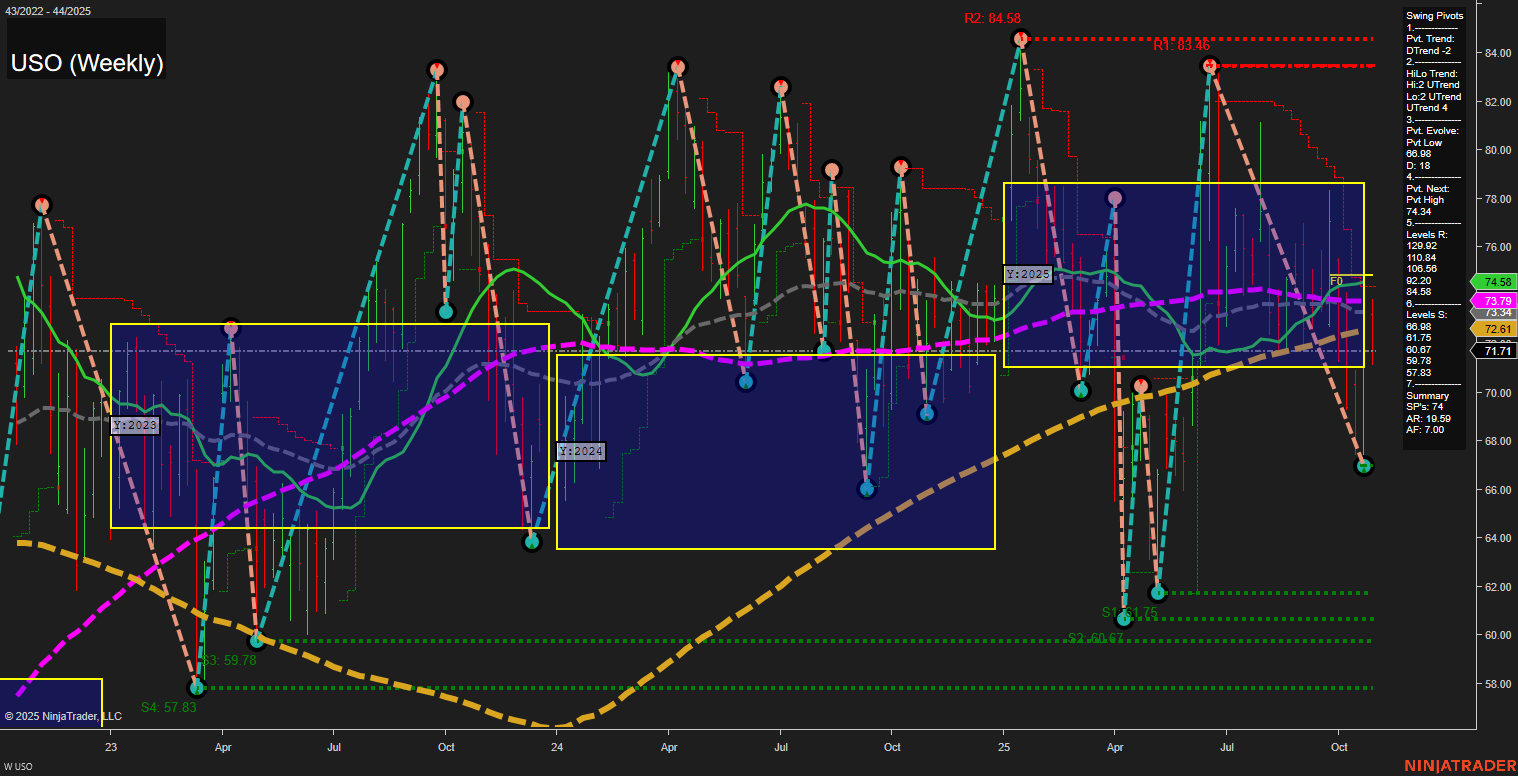Viewport: 1518px width, 776px height.
Task: Click the NinjaTrader logo in the corner
Action: 1460,766
